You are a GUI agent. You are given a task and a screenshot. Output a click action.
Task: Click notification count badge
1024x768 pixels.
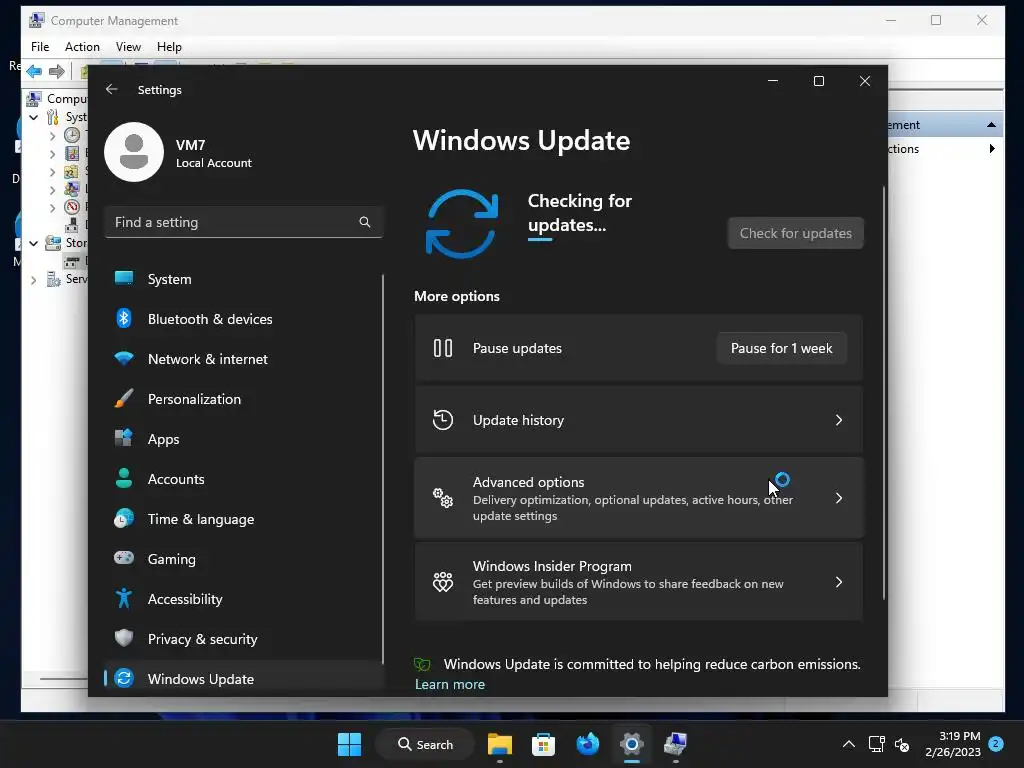pos(996,743)
